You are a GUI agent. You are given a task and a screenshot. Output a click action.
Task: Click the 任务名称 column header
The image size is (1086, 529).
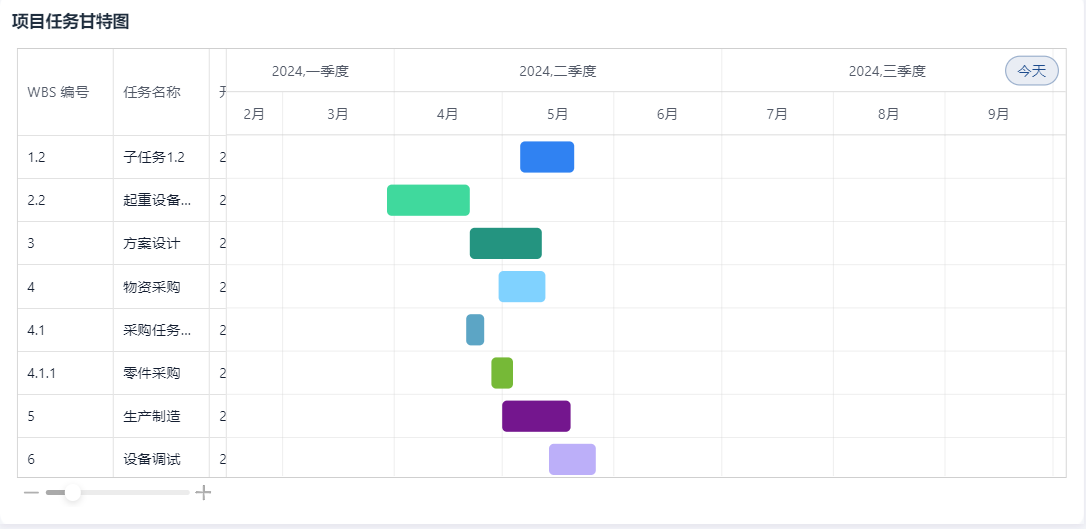(152, 92)
